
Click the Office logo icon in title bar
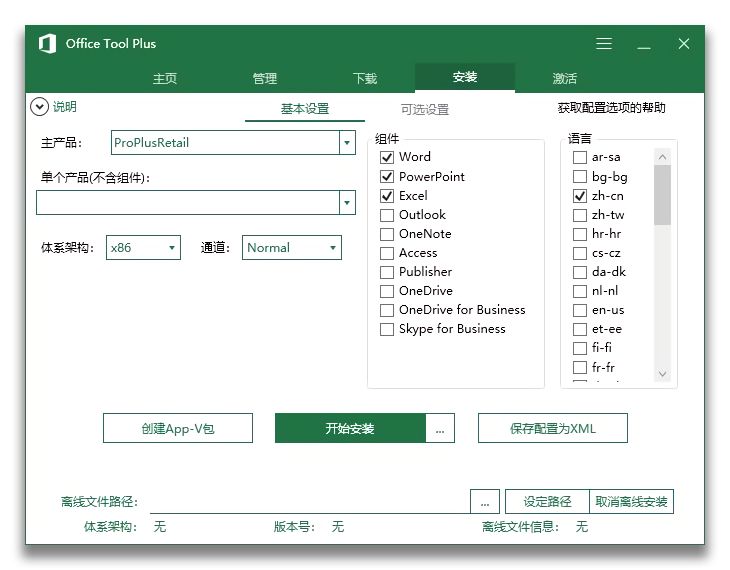(x=47, y=44)
